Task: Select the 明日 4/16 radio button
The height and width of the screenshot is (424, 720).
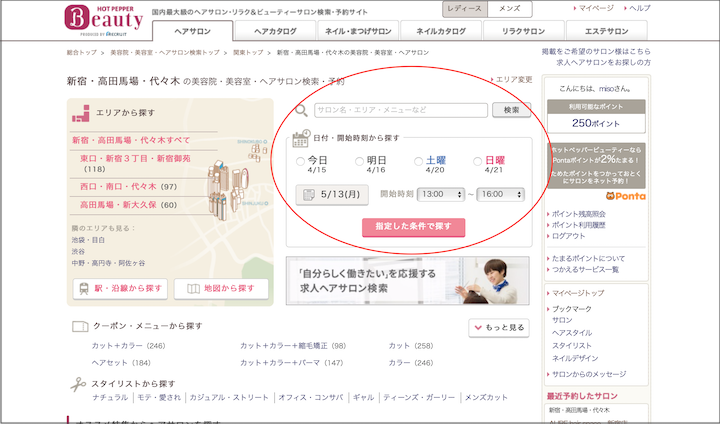Action: pyautogui.click(x=360, y=161)
